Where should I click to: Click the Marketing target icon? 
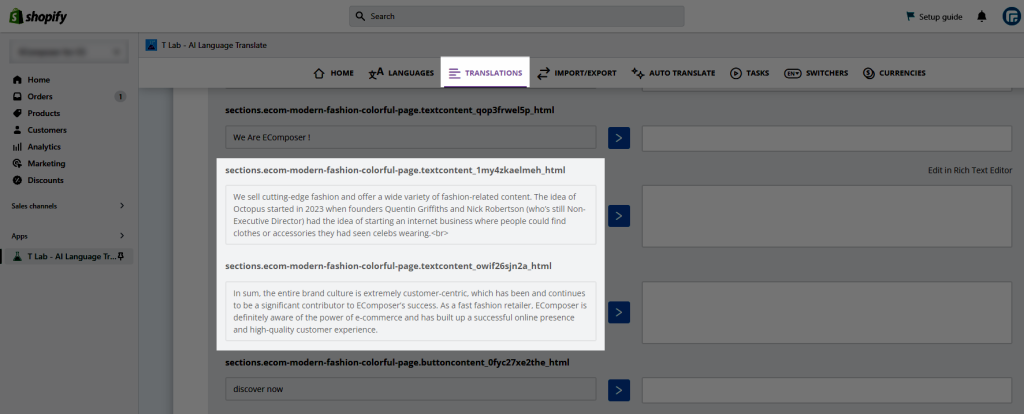18,163
